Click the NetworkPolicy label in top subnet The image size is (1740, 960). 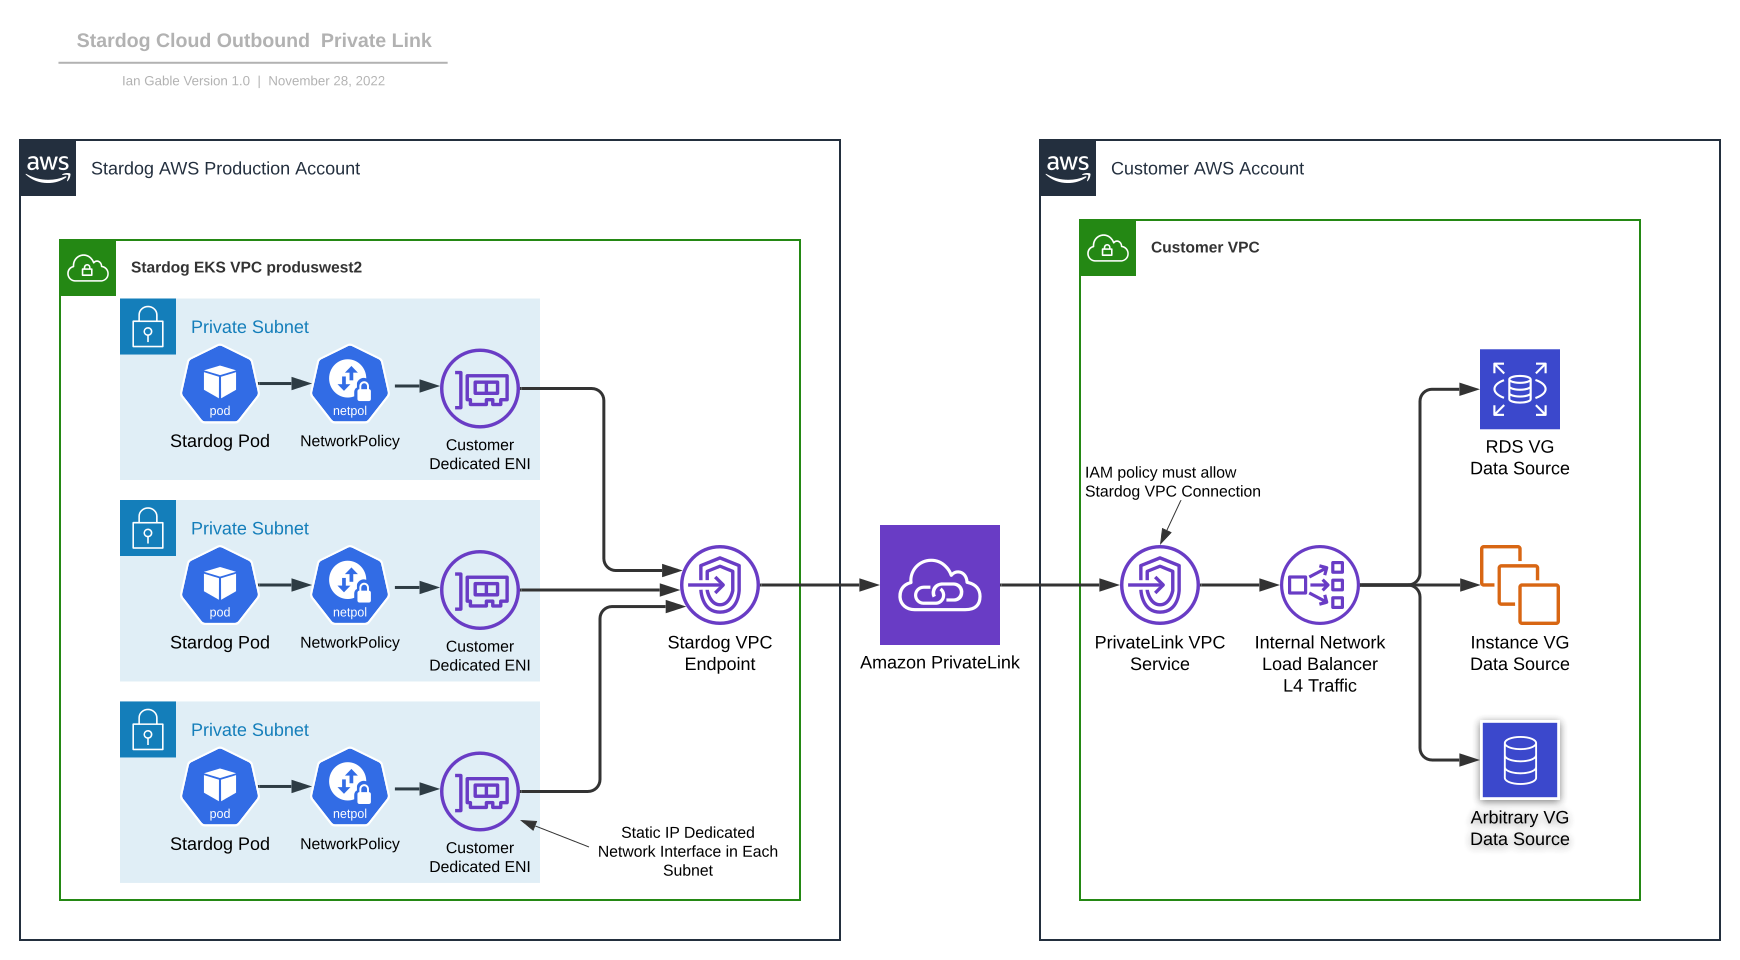click(x=350, y=441)
